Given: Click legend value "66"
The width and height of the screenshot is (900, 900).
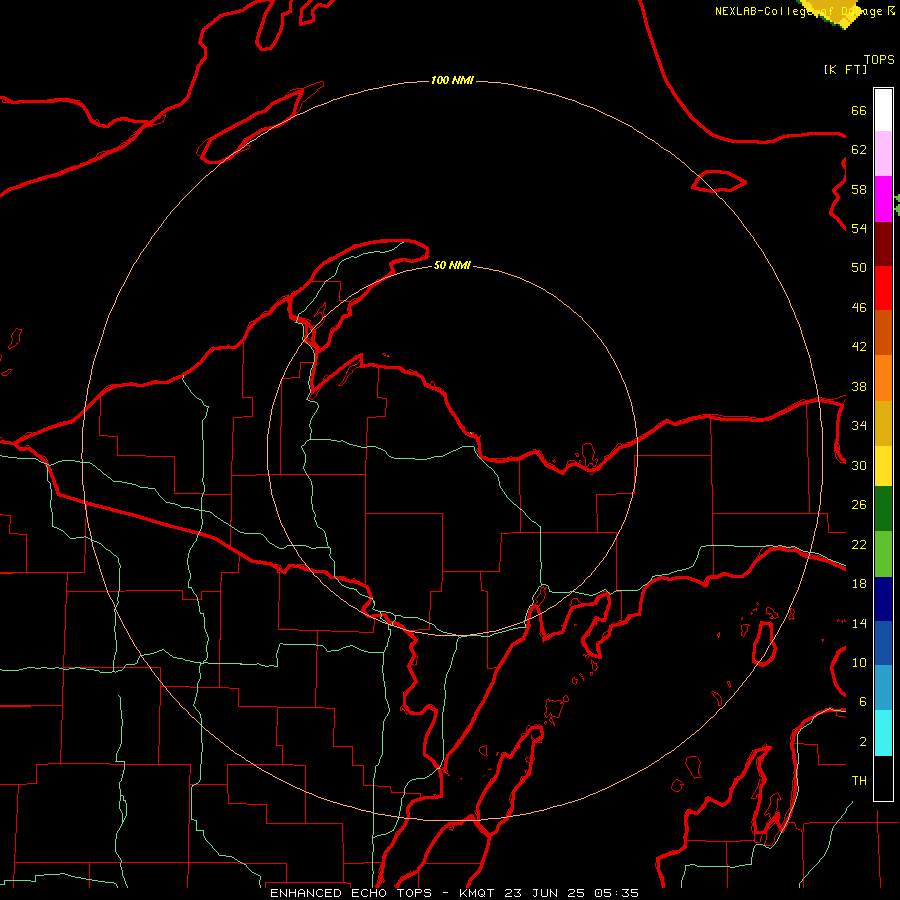Looking at the screenshot, I should pos(859,110).
